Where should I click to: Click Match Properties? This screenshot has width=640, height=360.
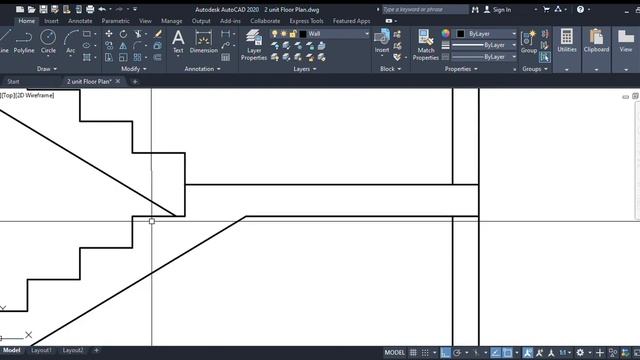click(x=426, y=45)
